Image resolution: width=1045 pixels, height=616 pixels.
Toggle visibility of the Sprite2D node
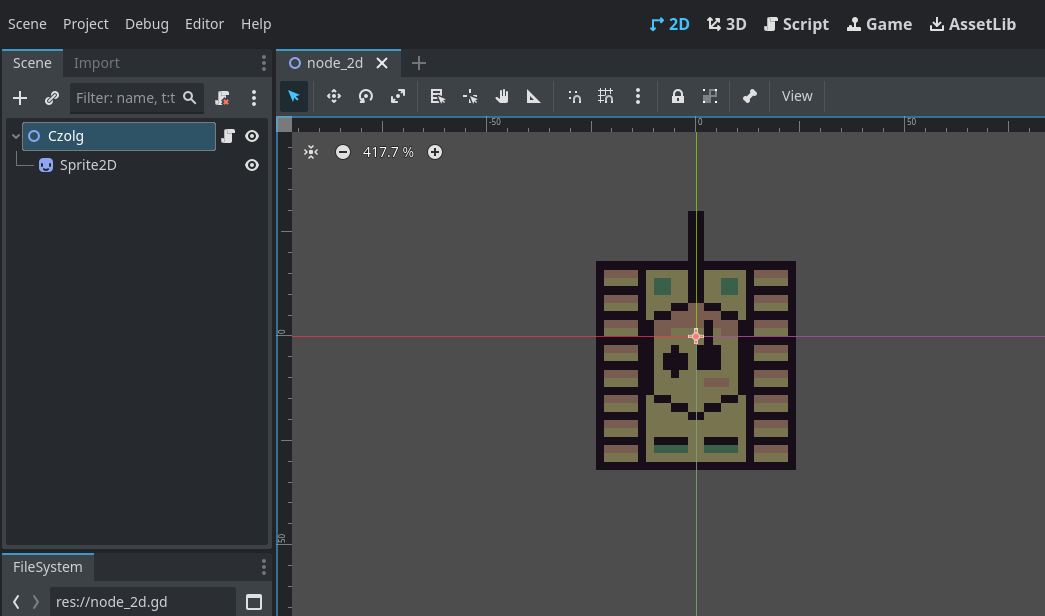point(252,165)
